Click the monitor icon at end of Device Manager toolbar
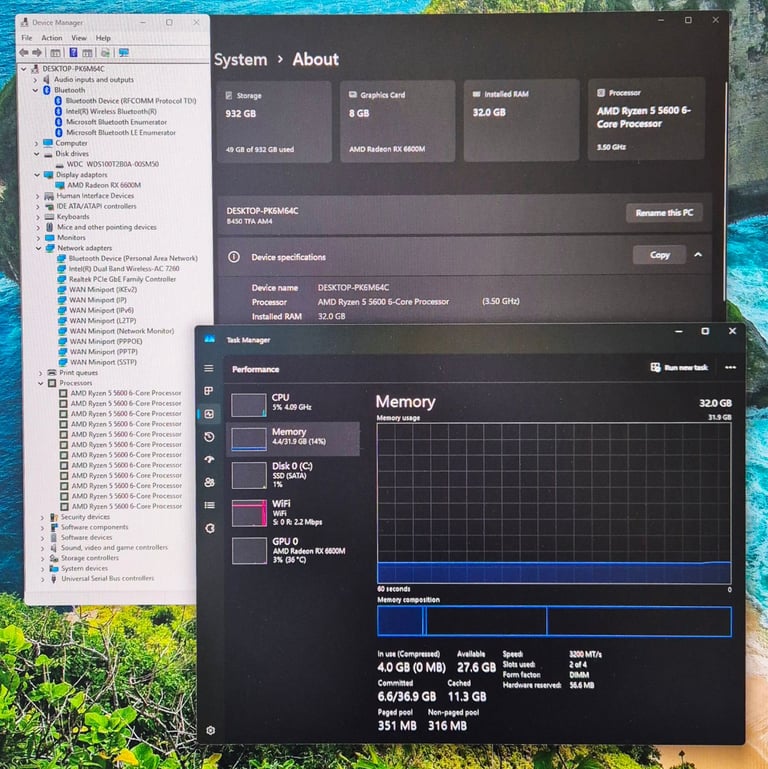This screenshot has height=769, width=768. click(124, 52)
